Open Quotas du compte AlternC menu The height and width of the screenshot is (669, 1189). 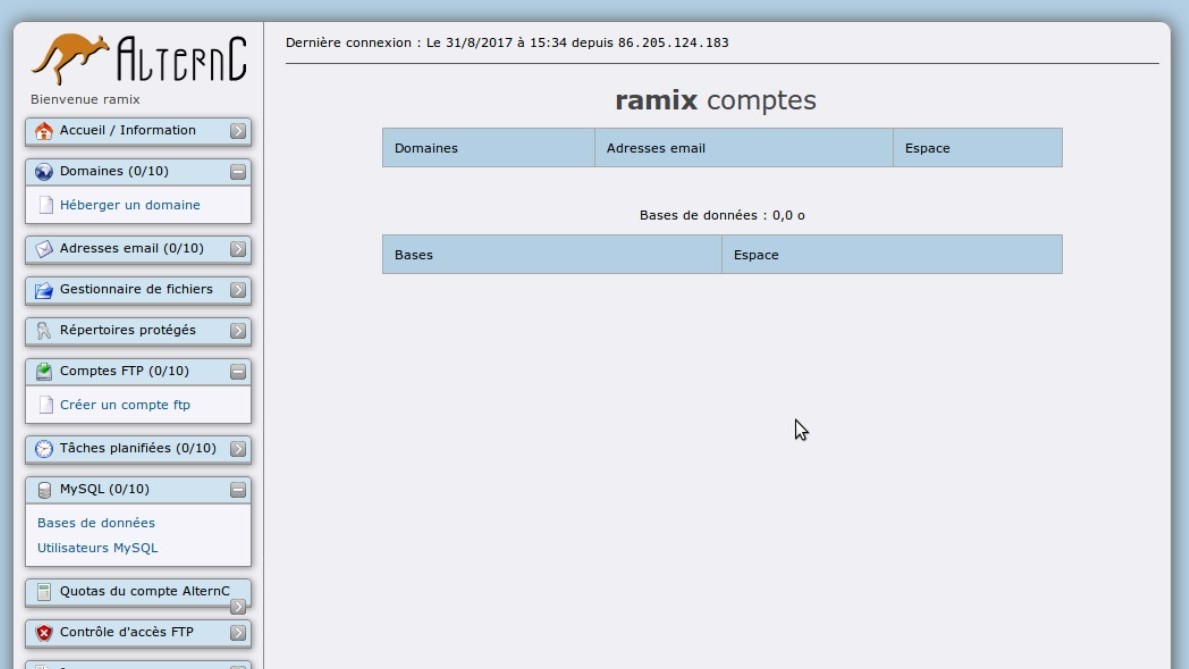(x=144, y=591)
